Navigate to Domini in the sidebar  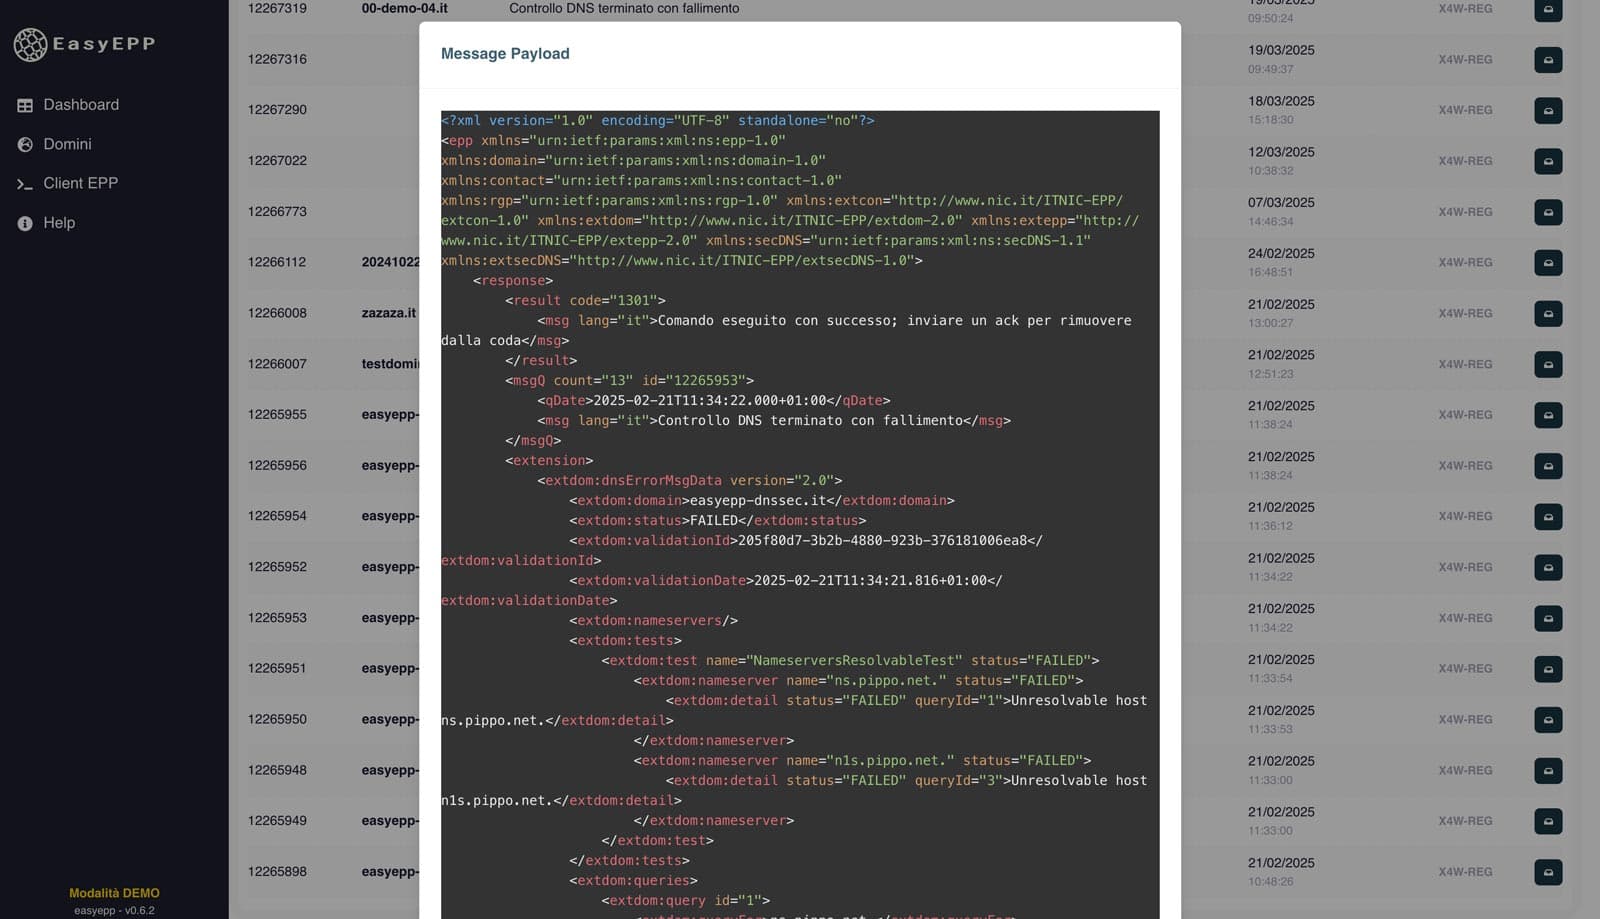[x=67, y=143]
